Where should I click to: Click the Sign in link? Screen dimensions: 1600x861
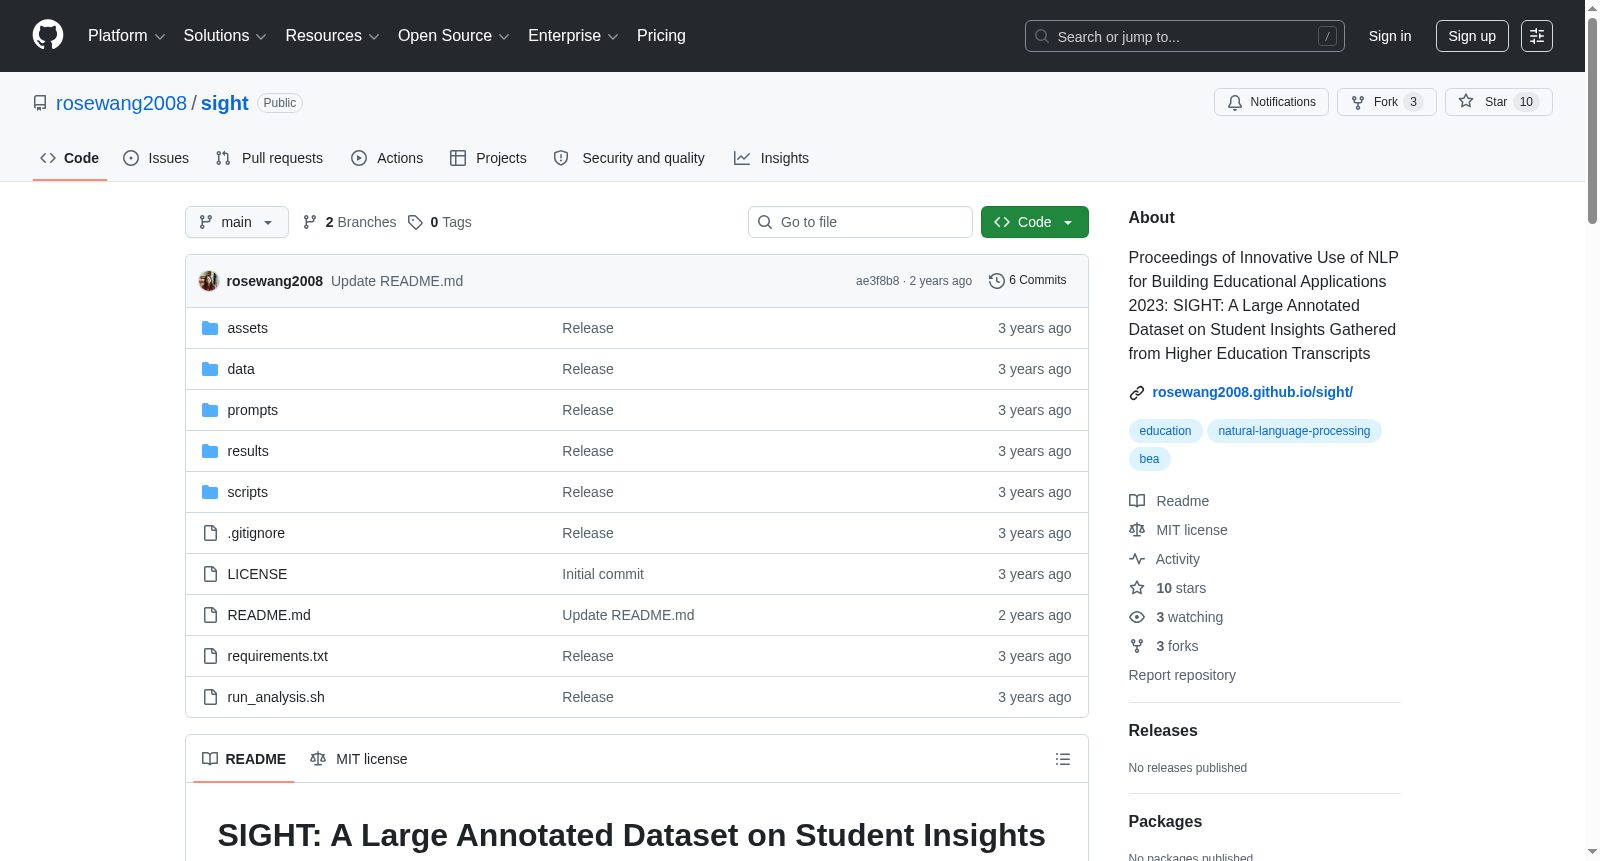pyautogui.click(x=1390, y=36)
